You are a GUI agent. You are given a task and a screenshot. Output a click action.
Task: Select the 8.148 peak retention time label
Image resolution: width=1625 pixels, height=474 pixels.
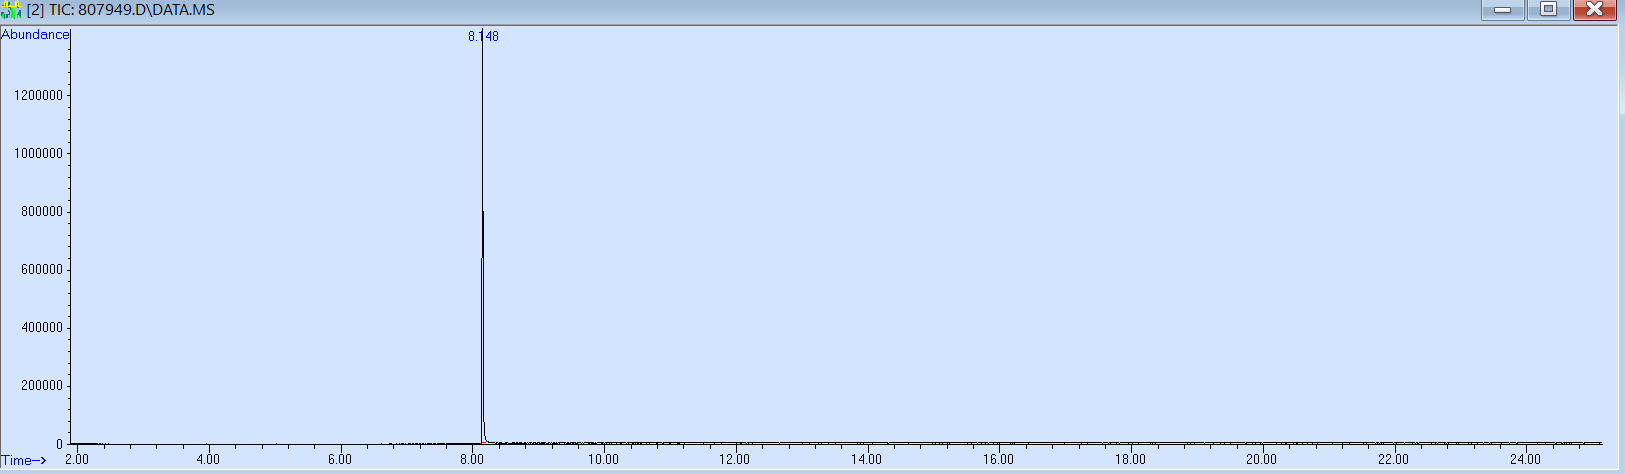coord(483,37)
